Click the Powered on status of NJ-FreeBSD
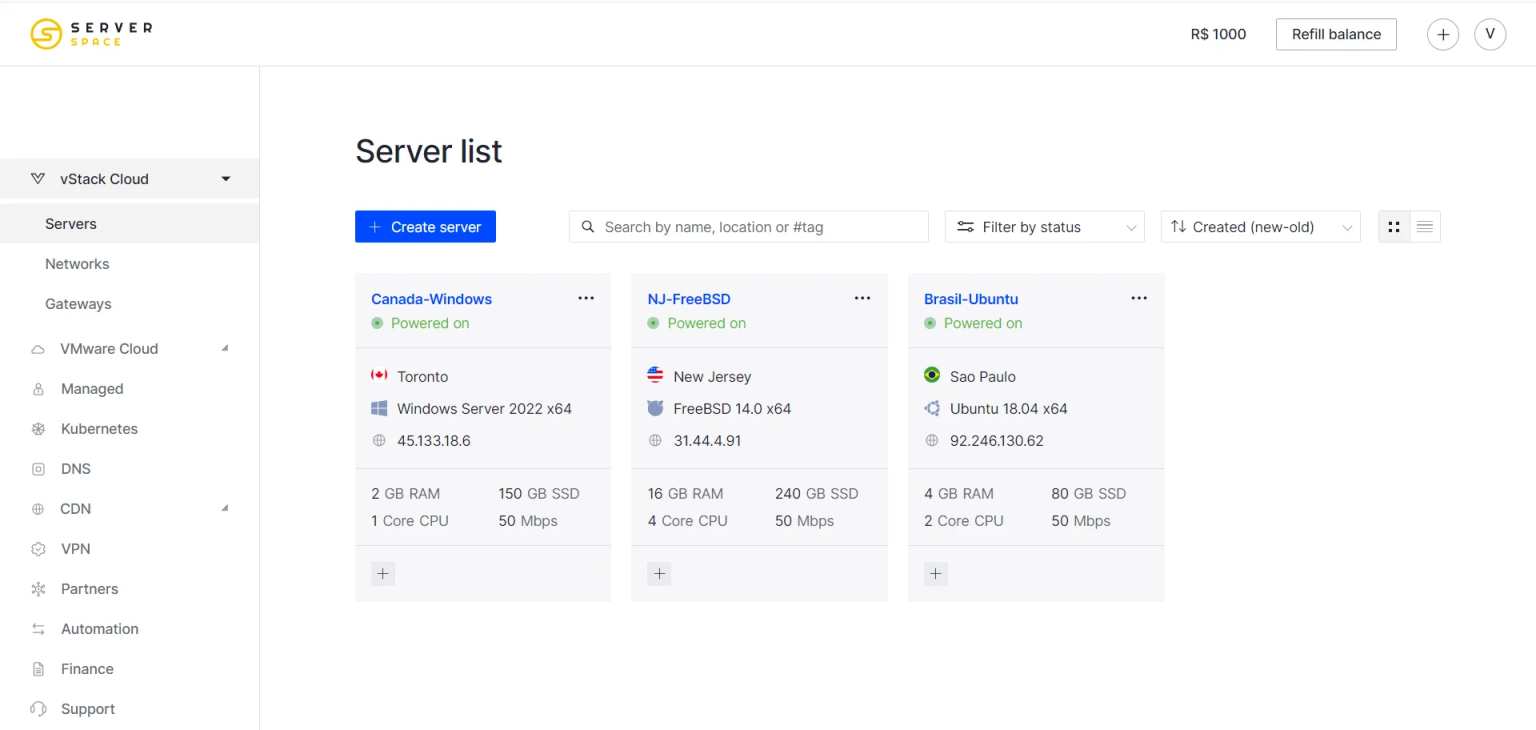1536x730 pixels. [x=707, y=322]
